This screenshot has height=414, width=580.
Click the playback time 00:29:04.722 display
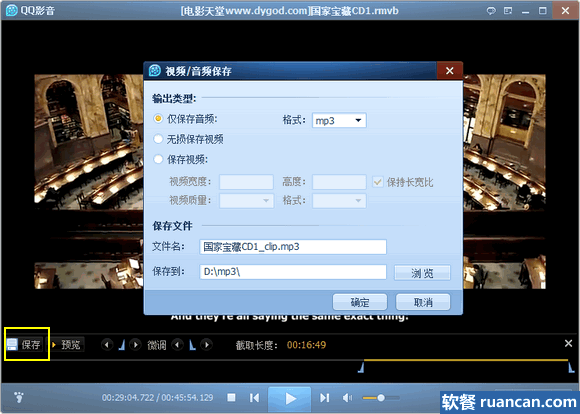(128, 398)
